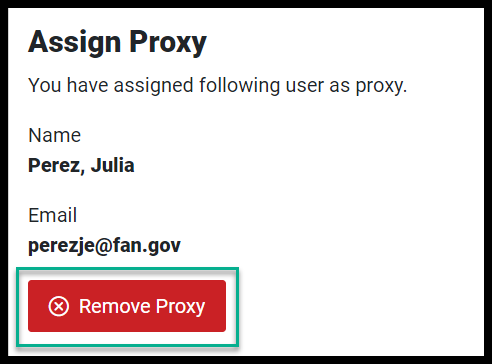This screenshot has height=364, width=492.
Task: Click the circled X icon in Remove Proxy
Action: point(59,306)
